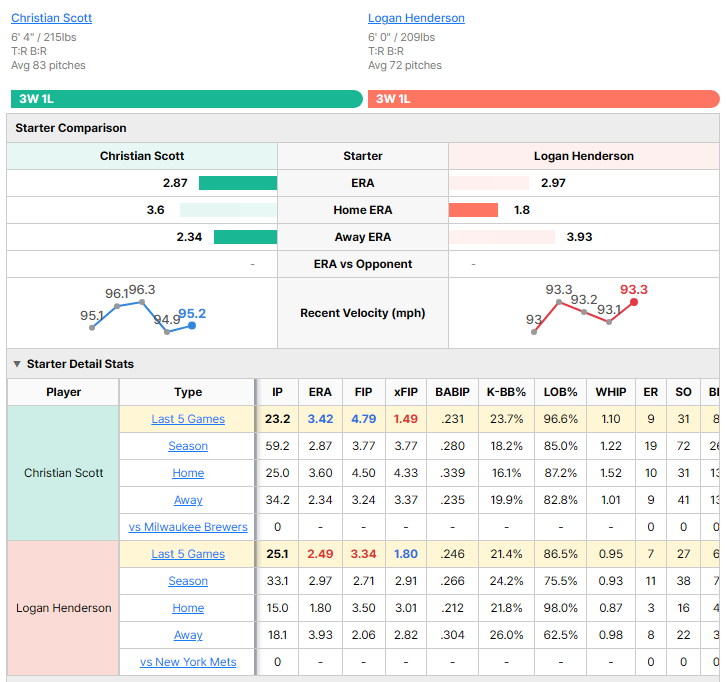Select the xFIP column header
The height and width of the screenshot is (682, 726).
pos(406,392)
